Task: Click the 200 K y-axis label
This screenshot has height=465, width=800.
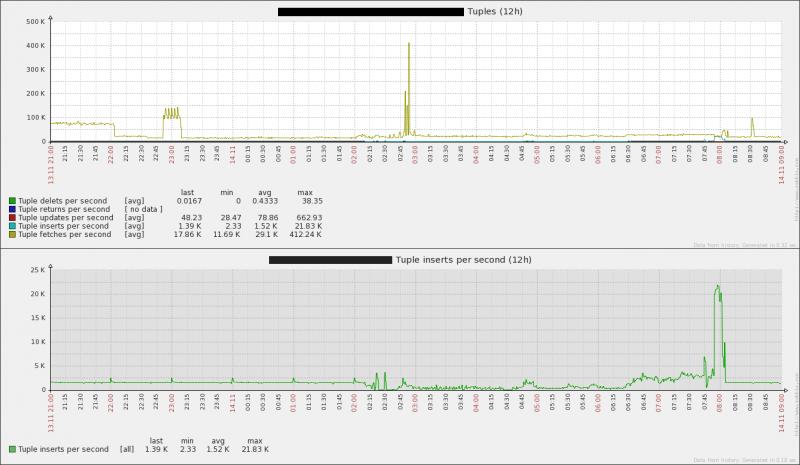Action: click(x=36, y=94)
